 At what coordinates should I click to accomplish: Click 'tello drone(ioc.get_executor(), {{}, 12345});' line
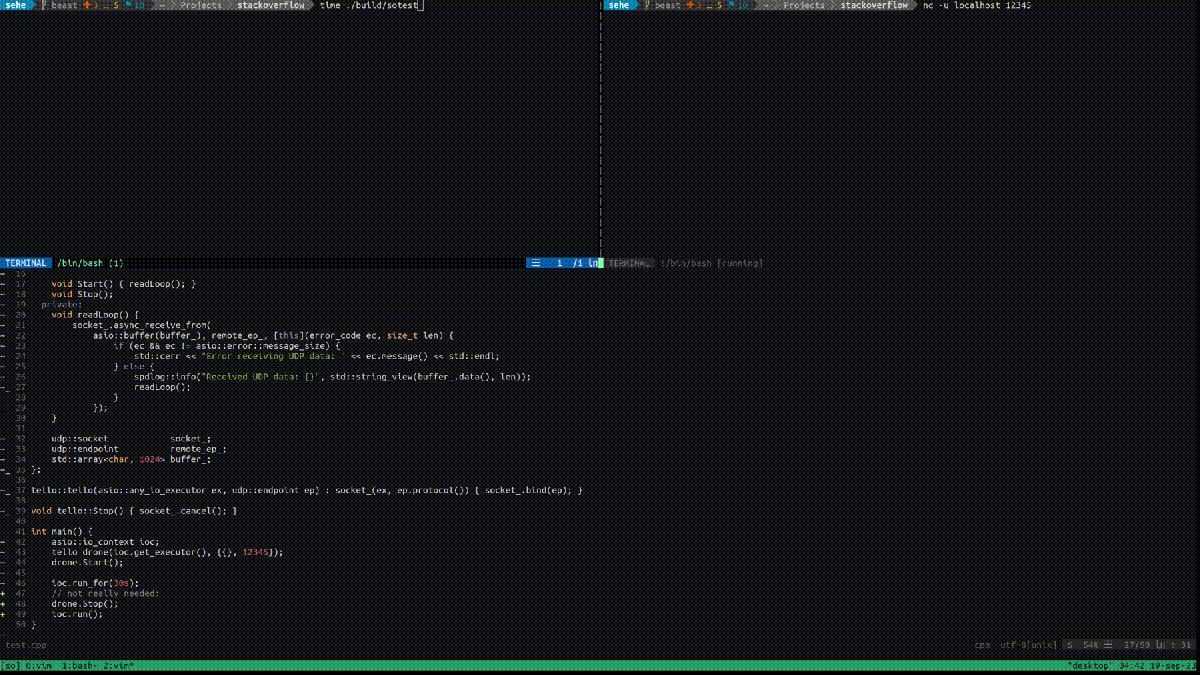coord(168,552)
